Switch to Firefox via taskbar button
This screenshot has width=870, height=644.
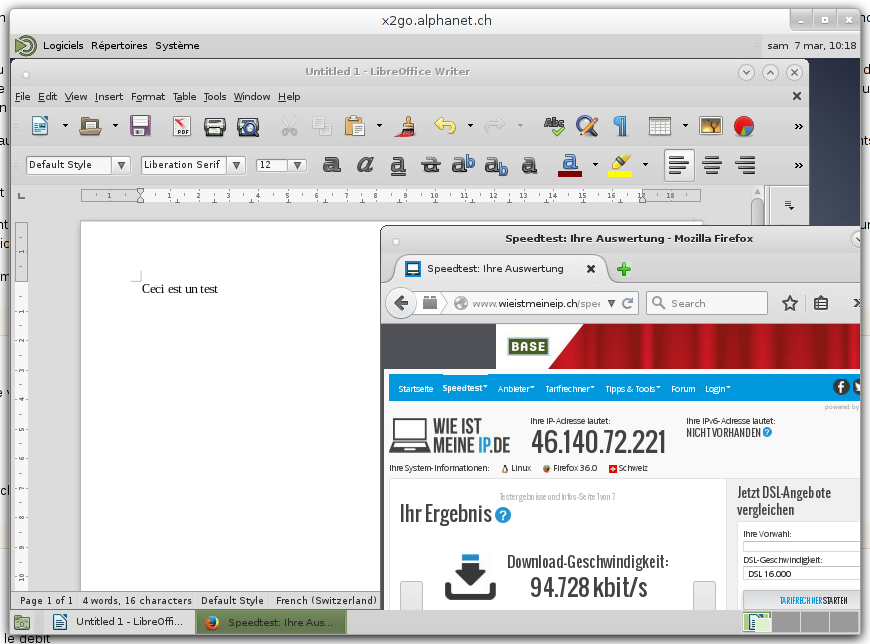pyautogui.click(x=271, y=622)
